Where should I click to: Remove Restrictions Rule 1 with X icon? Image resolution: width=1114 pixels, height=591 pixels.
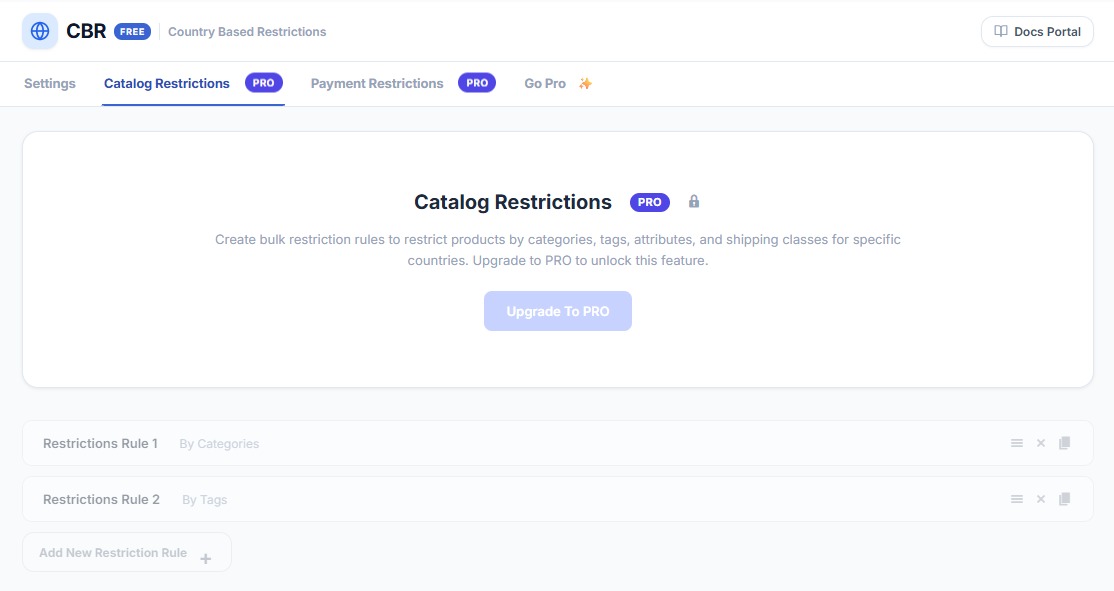1041,443
